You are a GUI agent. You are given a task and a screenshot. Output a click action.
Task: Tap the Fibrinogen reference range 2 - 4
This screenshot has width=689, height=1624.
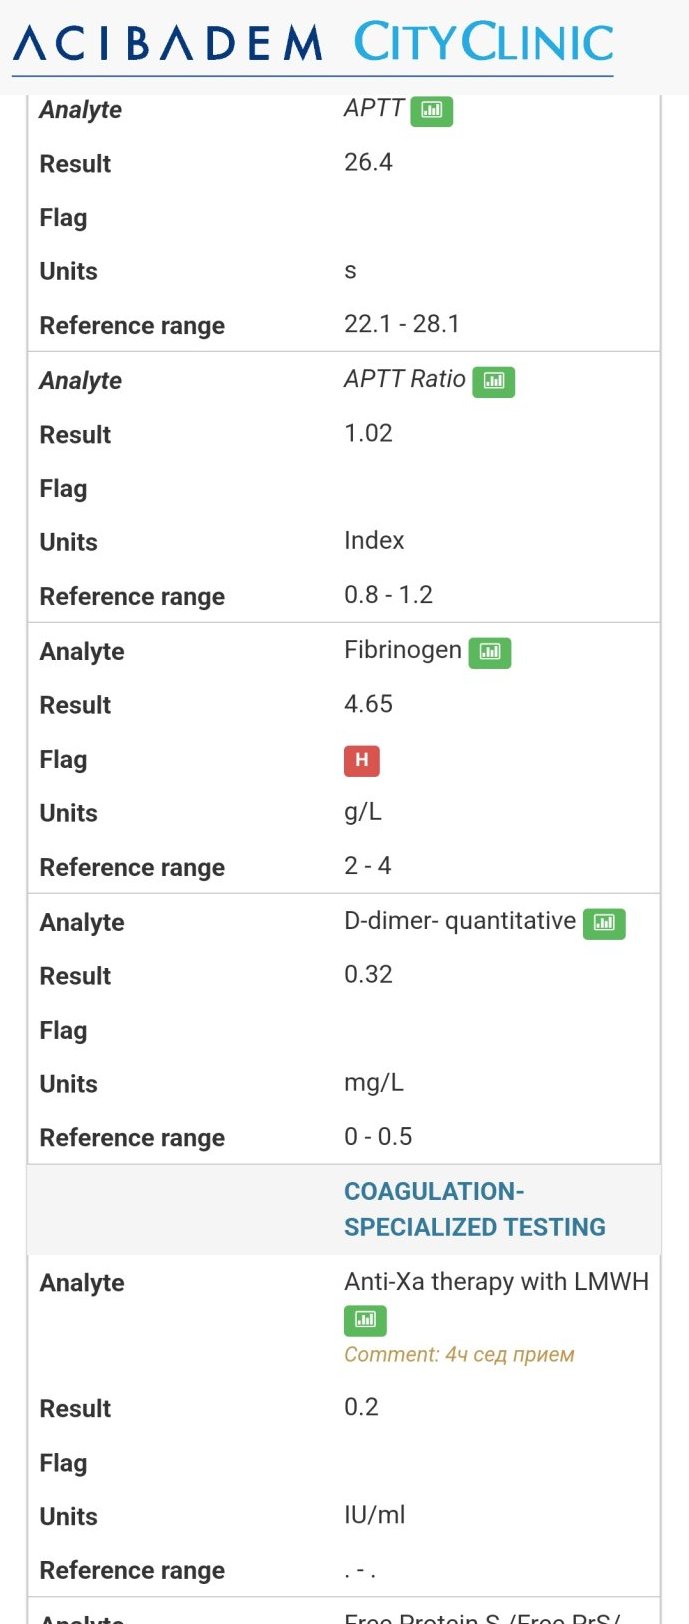(367, 866)
